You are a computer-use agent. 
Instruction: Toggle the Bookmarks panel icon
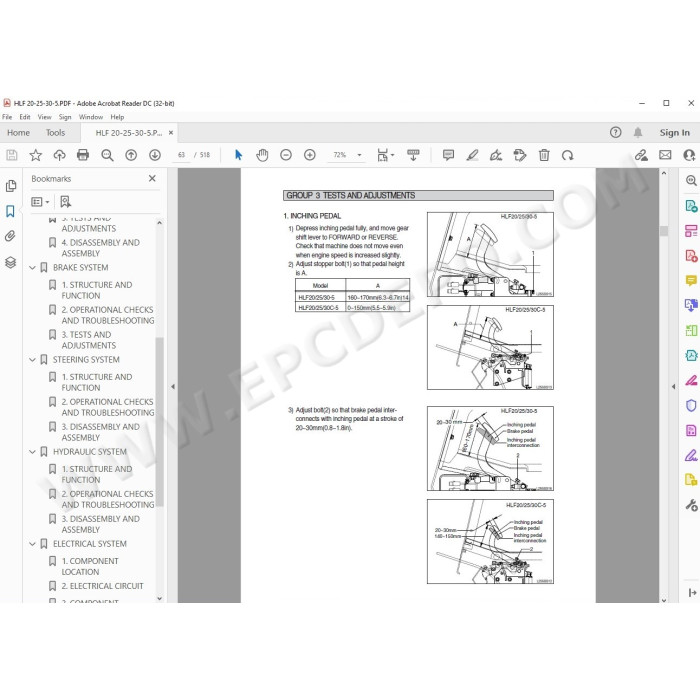pyautogui.click(x=11, y=211)
